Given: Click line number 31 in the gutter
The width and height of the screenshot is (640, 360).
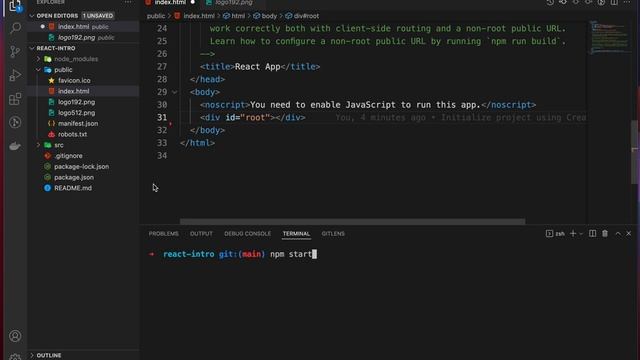Looking at the screenshot, I should tap(162, 118).
